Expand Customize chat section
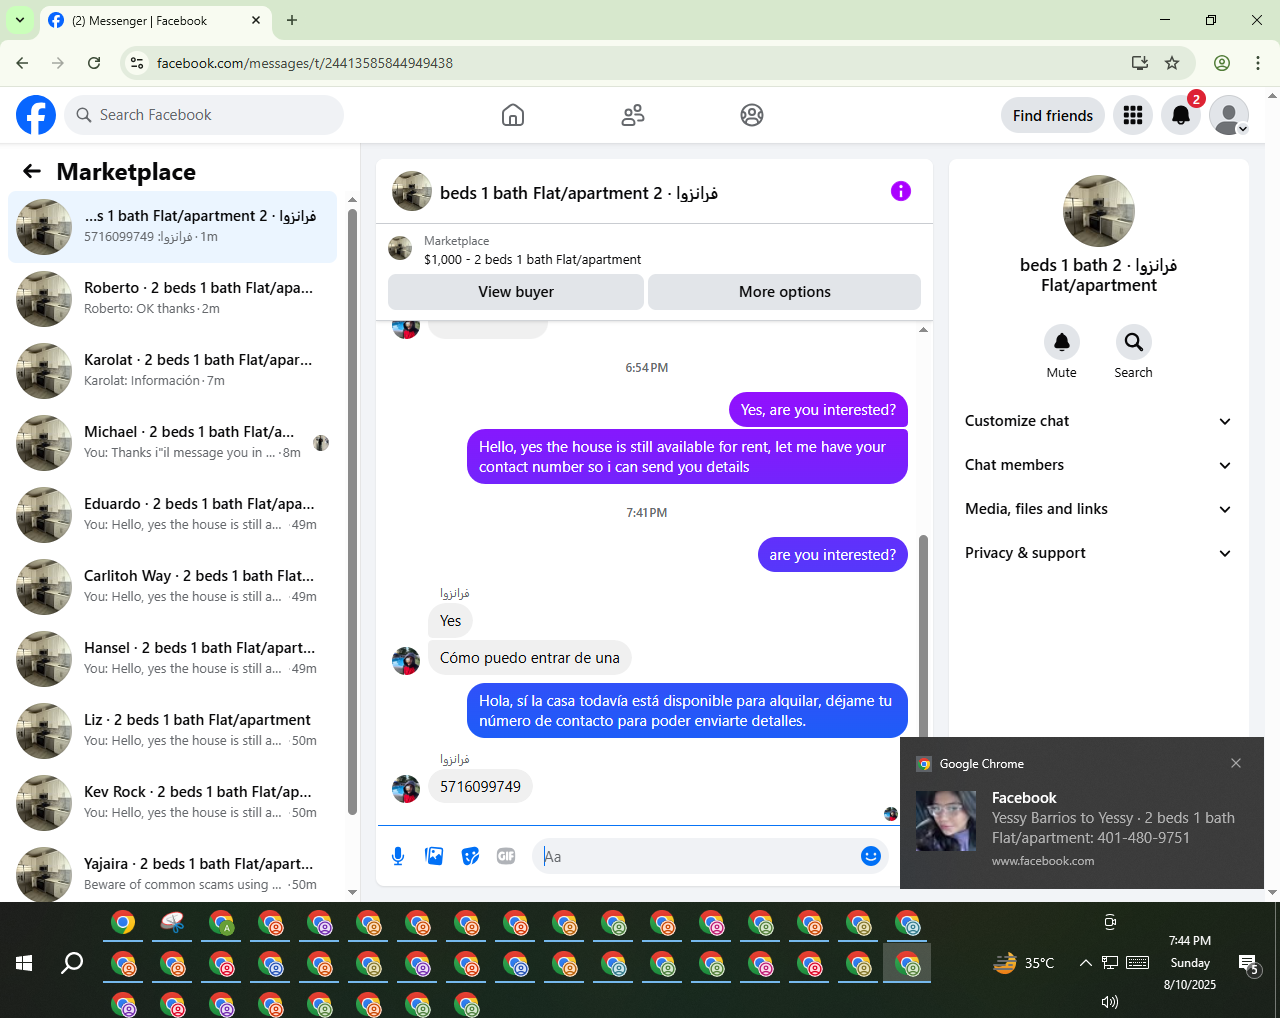Viewport: 1280px width, 1018px height. pos(1098,421)
